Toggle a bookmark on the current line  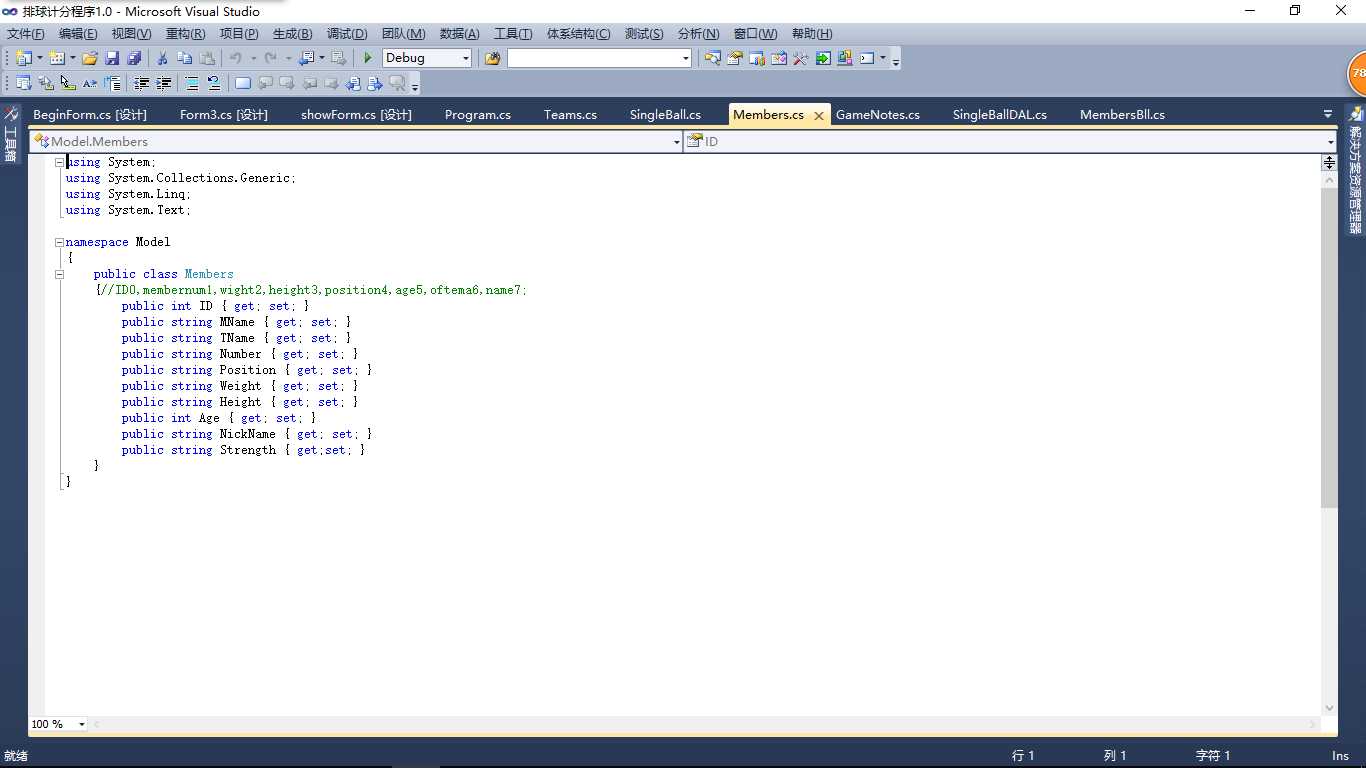click(x=242, y=83)
